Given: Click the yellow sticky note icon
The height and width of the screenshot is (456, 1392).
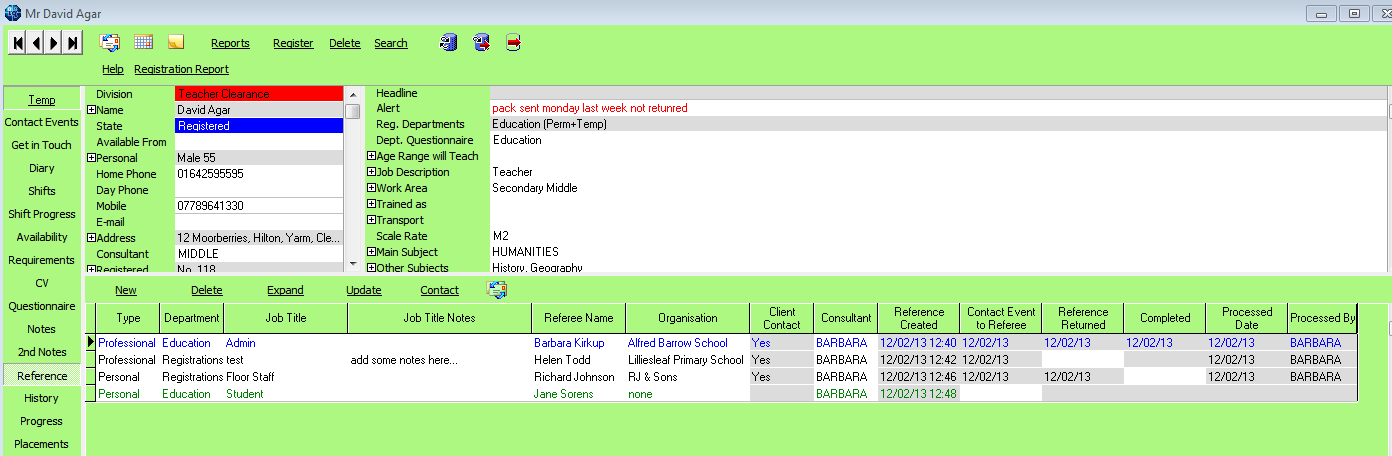Looking at the screenshot, I should 176,42.
